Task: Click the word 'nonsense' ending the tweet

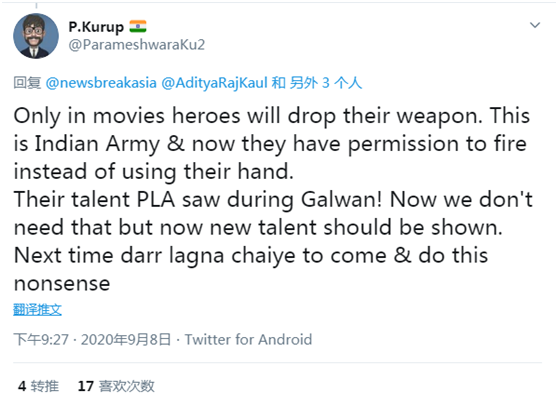Action: click(x=62, y=284)
